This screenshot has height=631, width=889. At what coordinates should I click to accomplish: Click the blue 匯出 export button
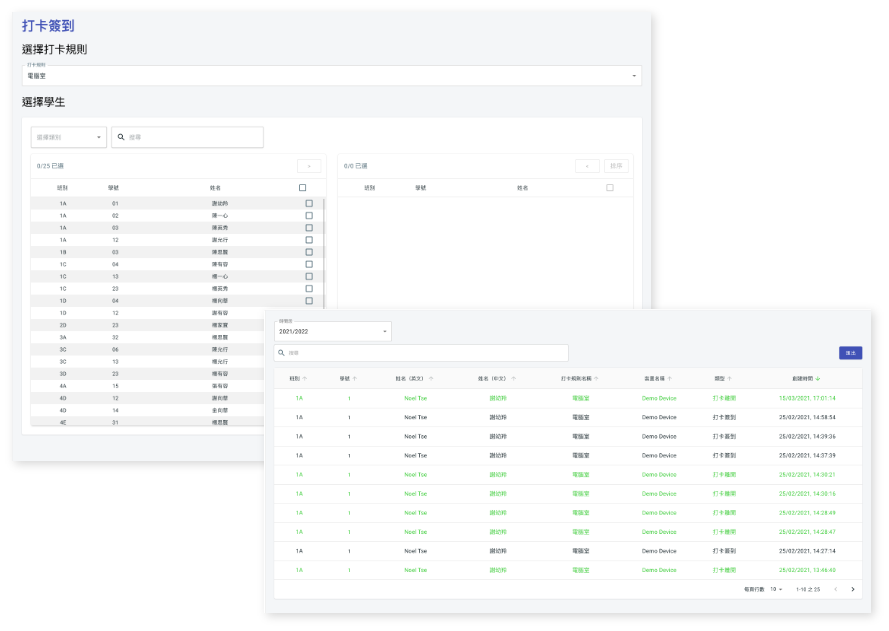pyautogui.click(x=850, y=353)
